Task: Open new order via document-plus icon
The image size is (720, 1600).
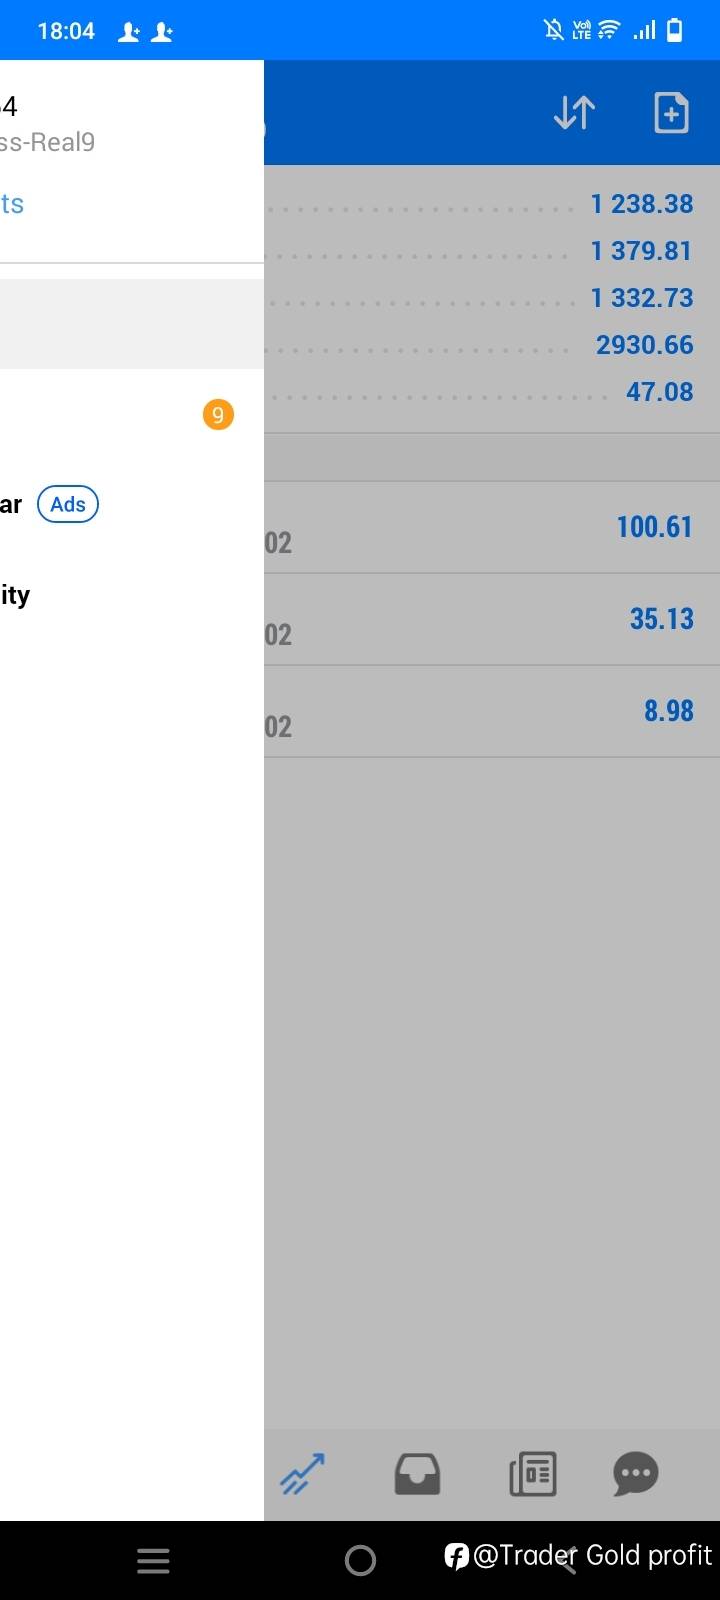Action: click(x=671, y=113)
